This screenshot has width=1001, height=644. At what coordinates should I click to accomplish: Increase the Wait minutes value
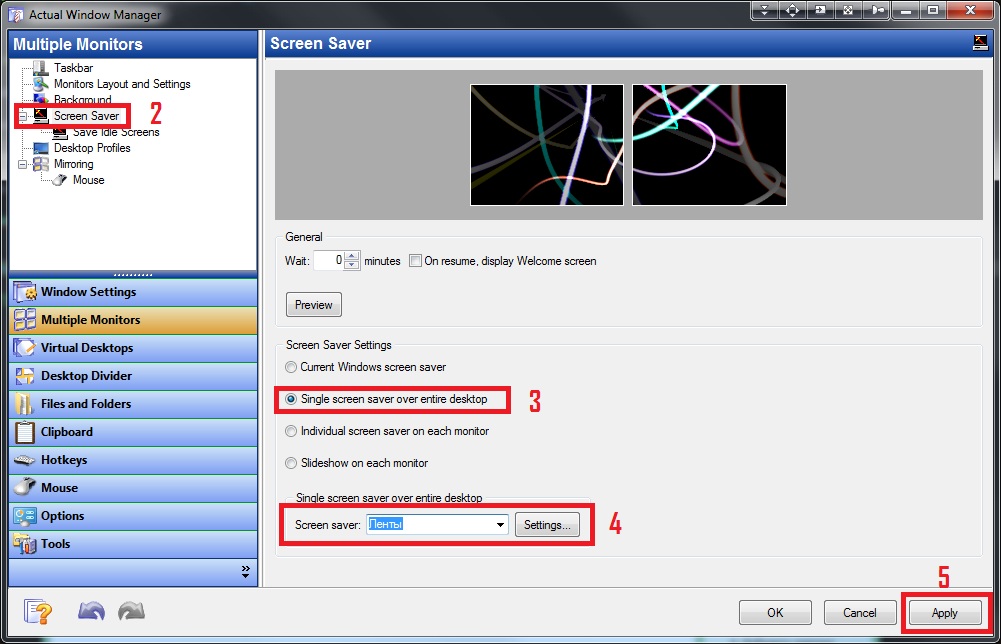point(352,257)
